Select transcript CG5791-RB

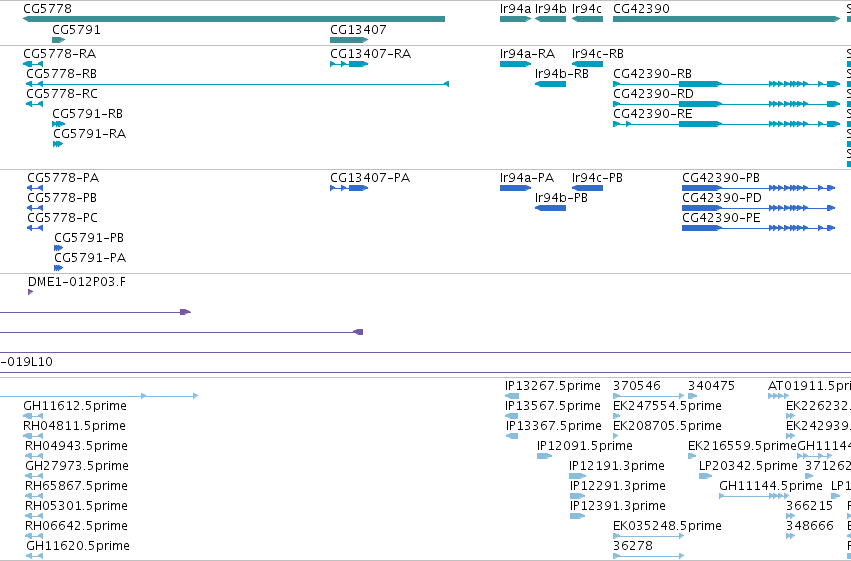pyautogui.click(x=87, y=114)
